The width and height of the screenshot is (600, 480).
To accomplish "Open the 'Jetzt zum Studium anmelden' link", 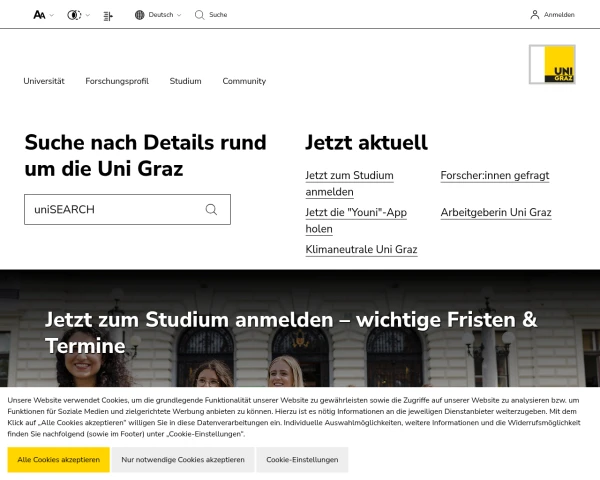I will coord(349,184).
